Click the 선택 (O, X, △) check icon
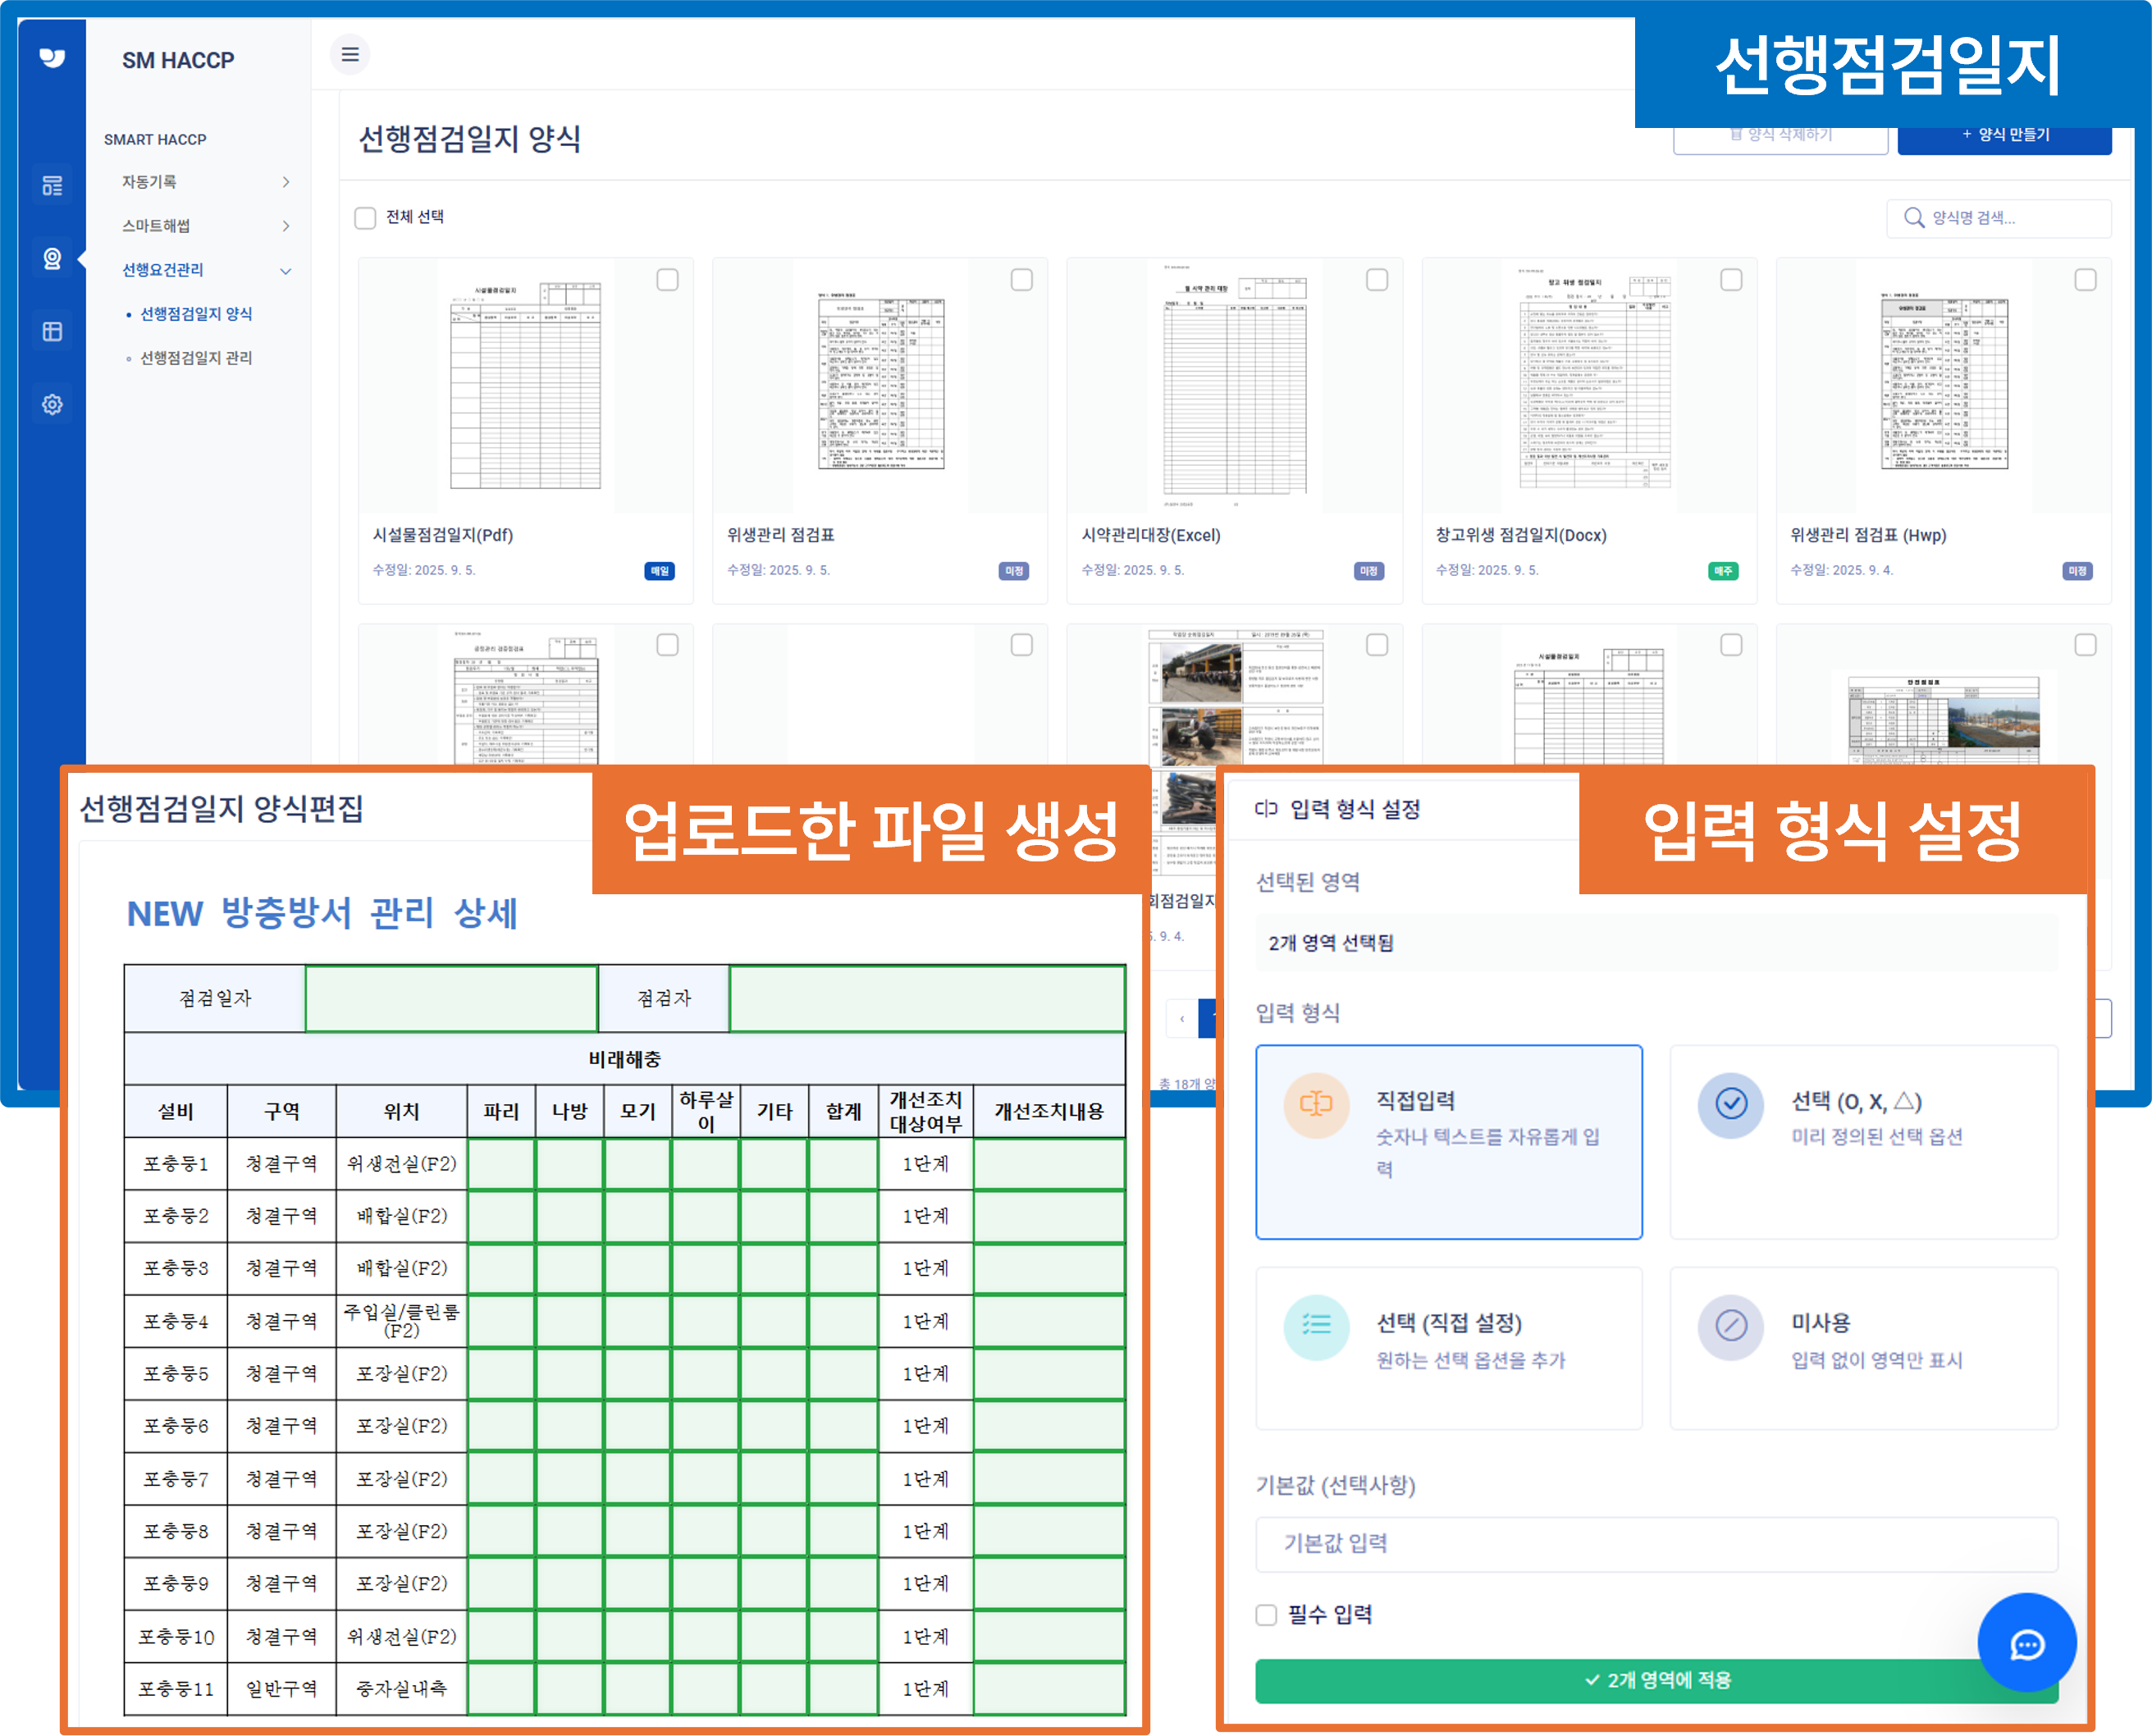This screenshot has height=1736, width=2152. (x=1731, y=1105)
